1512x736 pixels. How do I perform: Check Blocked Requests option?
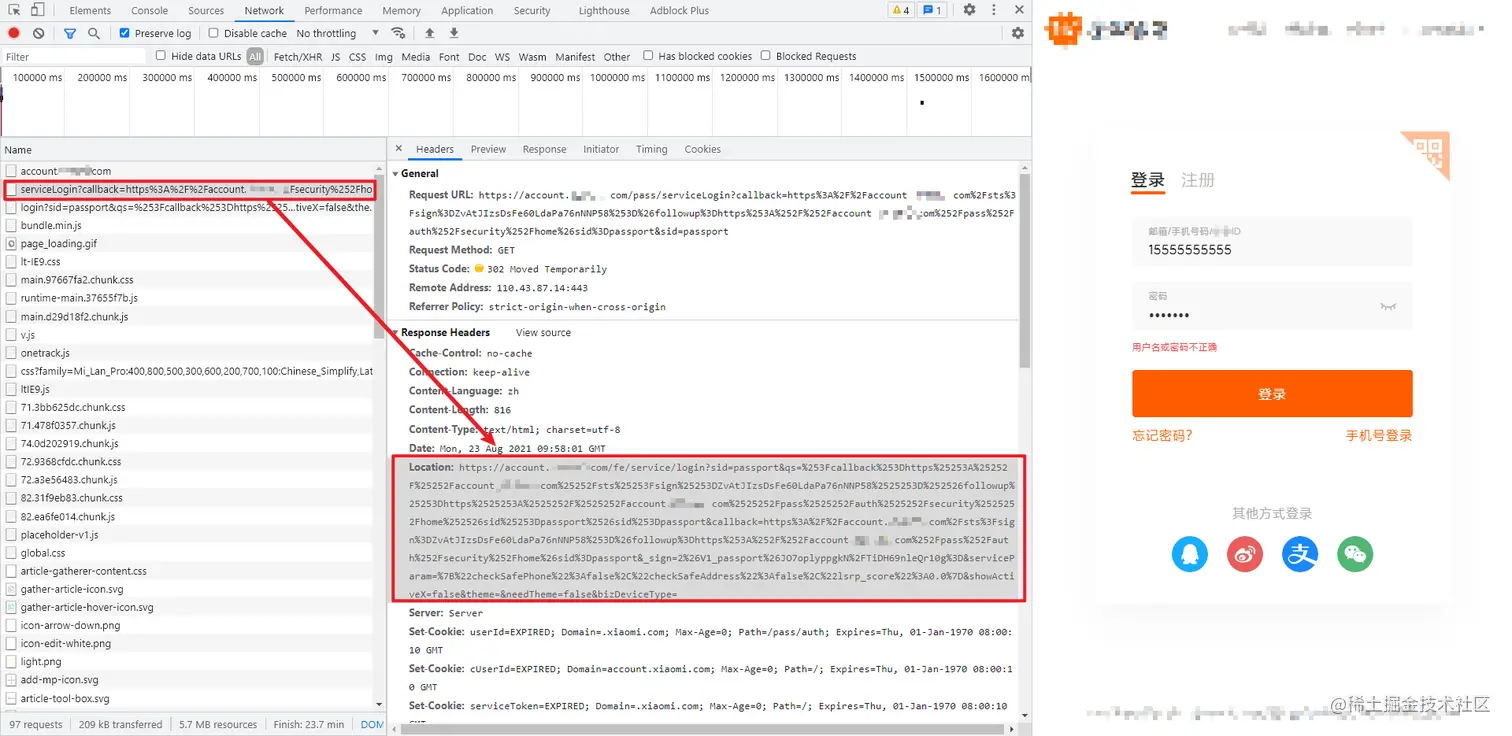[x=766, y=56]
